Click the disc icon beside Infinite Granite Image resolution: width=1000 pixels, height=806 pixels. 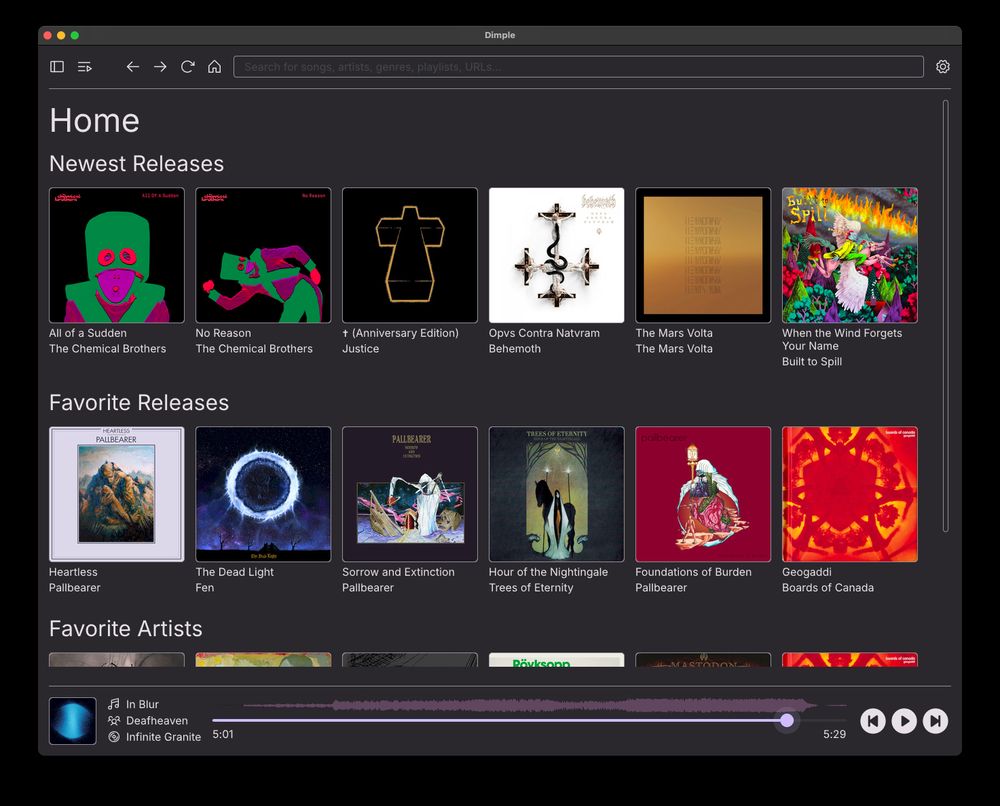pyautogui.click(x=114, y=736)
